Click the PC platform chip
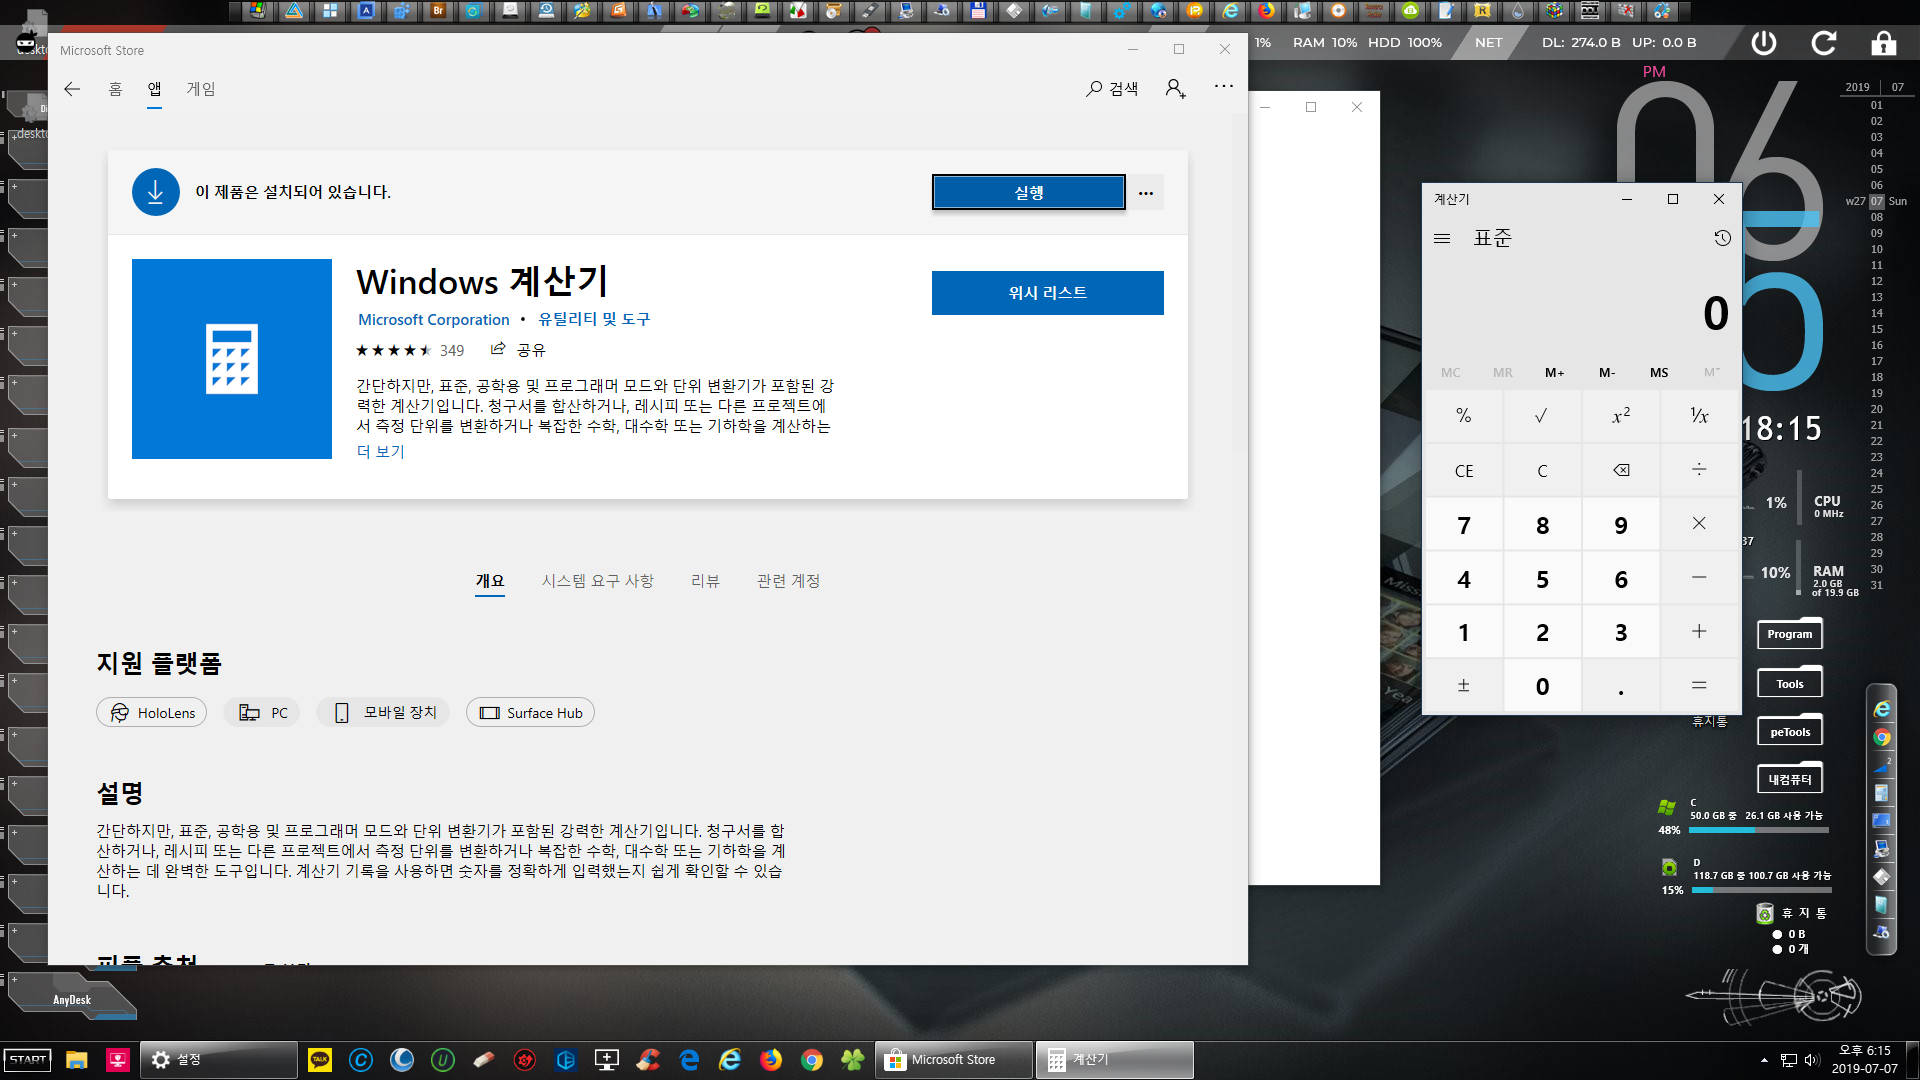This screenshot has height=1080, width=1920. [x=262, y=712]
